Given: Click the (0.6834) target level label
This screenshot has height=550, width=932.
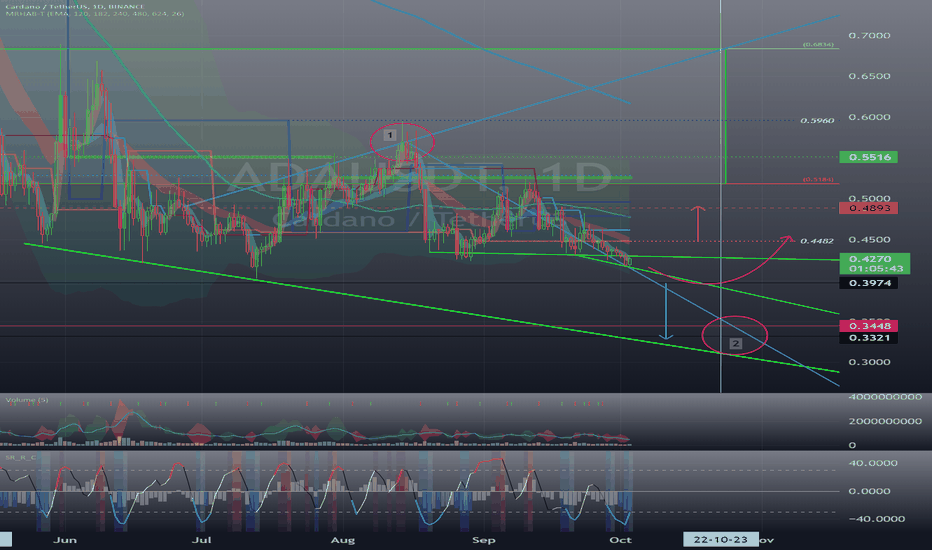Looking at the screenshot, I should tap(818, 45).
